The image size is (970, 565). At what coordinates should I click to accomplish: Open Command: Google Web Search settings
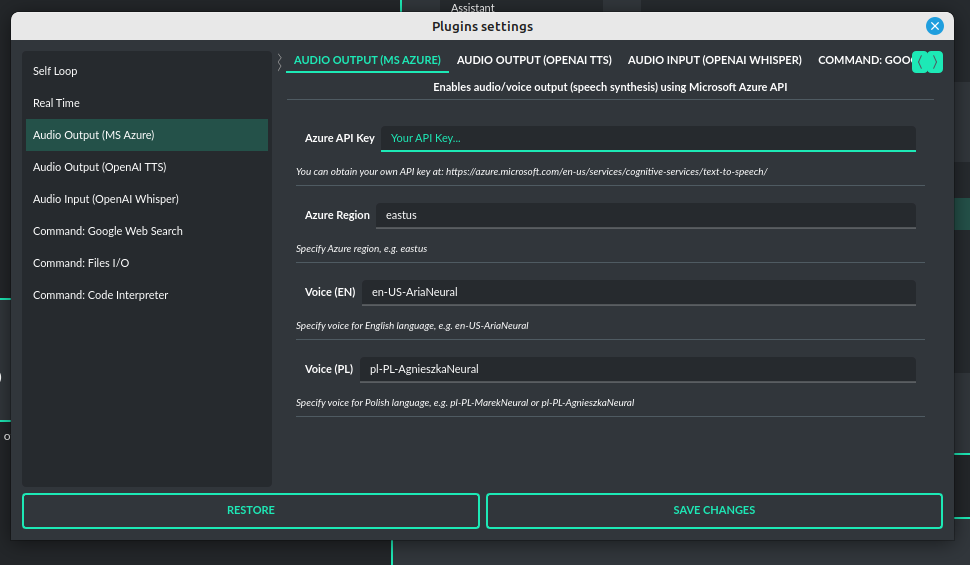pyautogui.click(x=107, y=231)
